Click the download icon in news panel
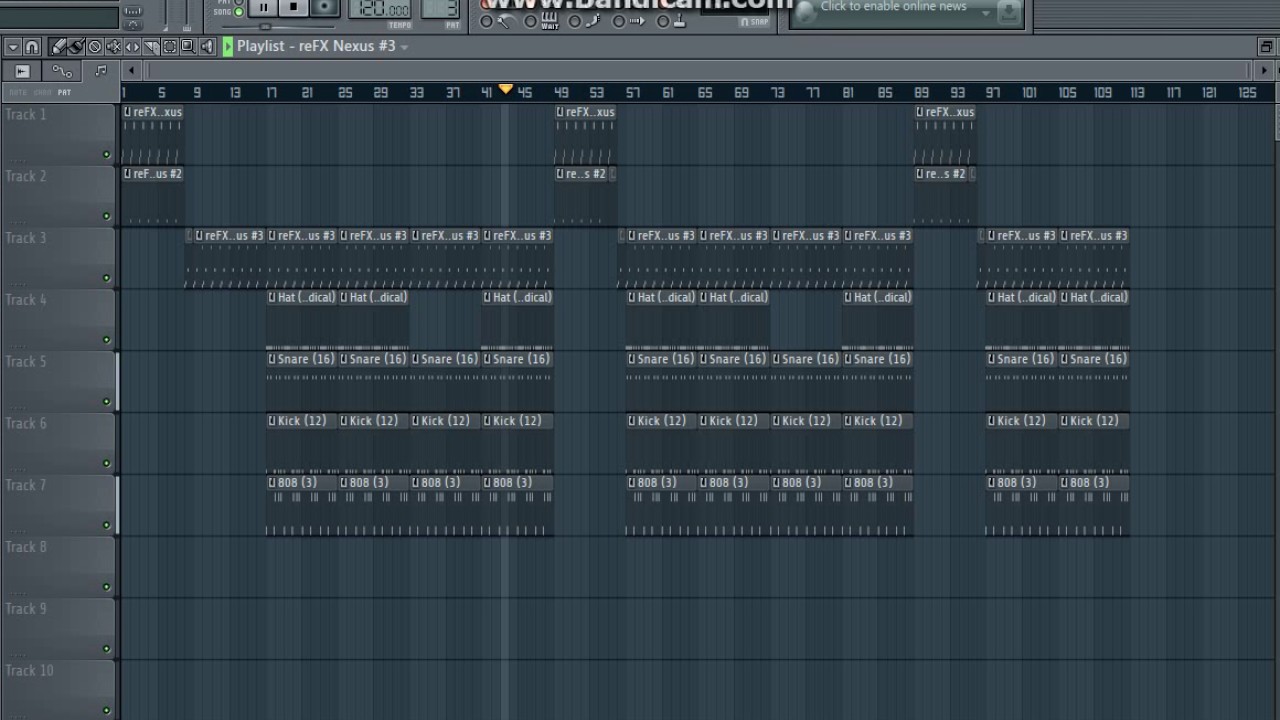Viewport: 1280px width, 720px height. point(1009,12)
